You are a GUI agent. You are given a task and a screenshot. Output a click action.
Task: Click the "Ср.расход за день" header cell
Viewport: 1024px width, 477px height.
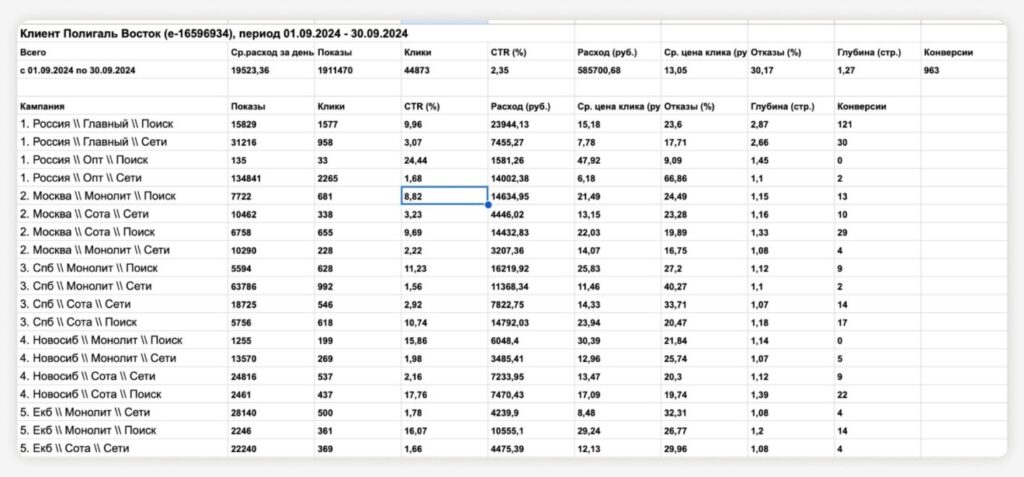tap(271, 52)
